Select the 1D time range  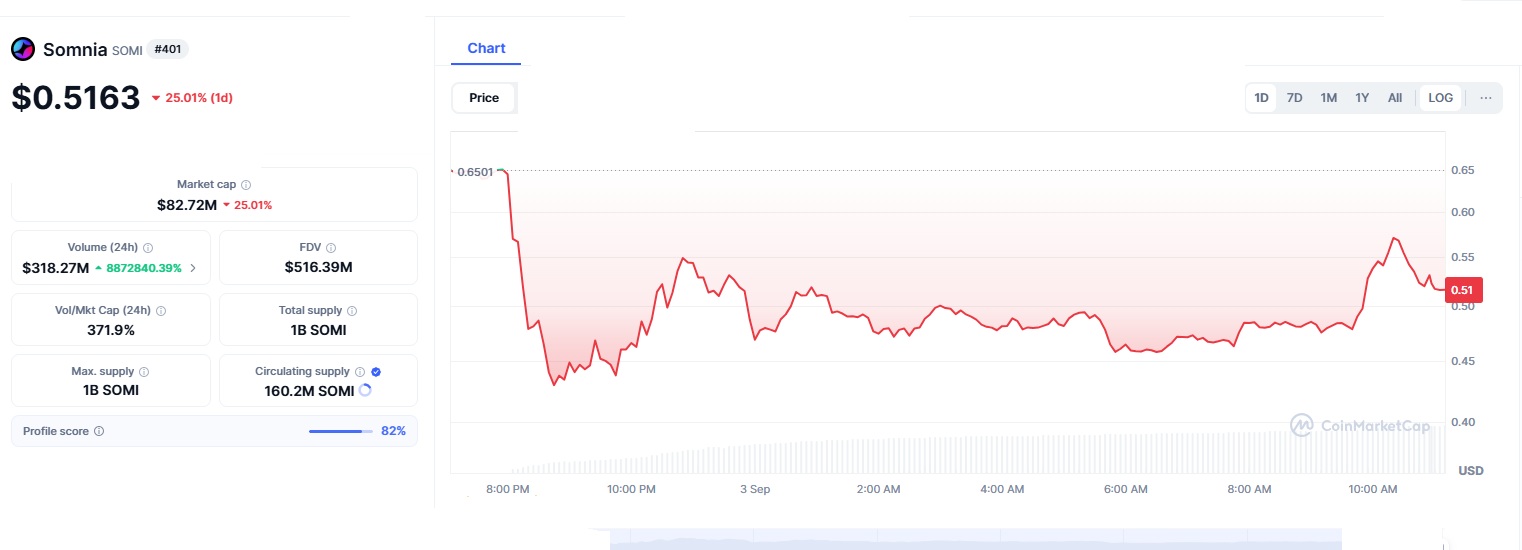pos(1262,98)
